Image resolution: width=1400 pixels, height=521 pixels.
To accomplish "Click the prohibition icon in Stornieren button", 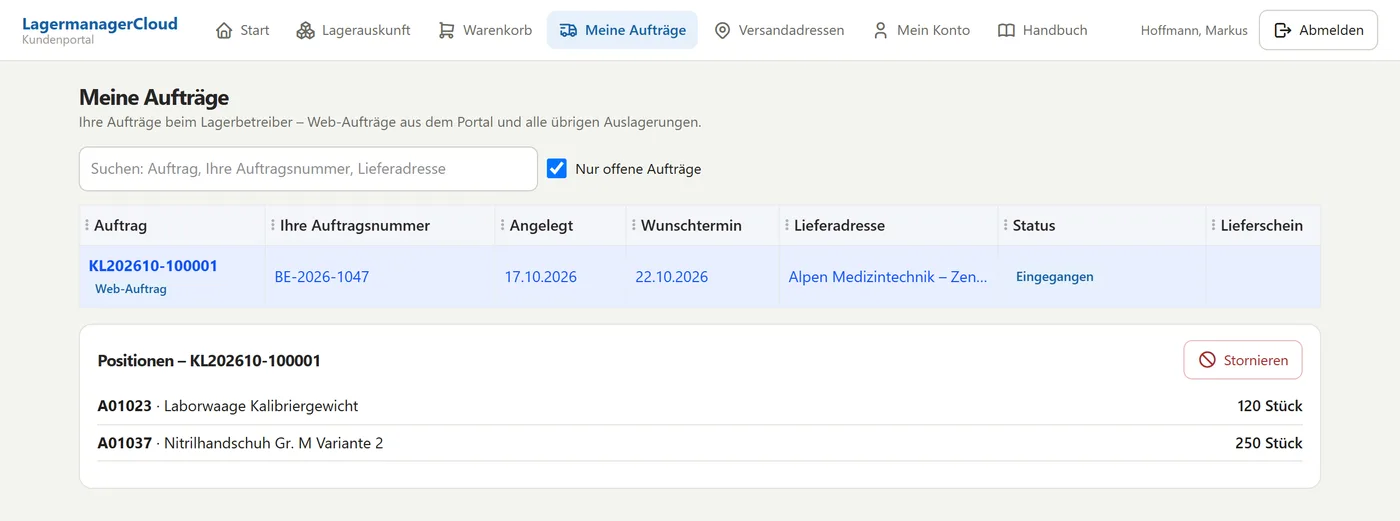I will [x=1207, y=360].
